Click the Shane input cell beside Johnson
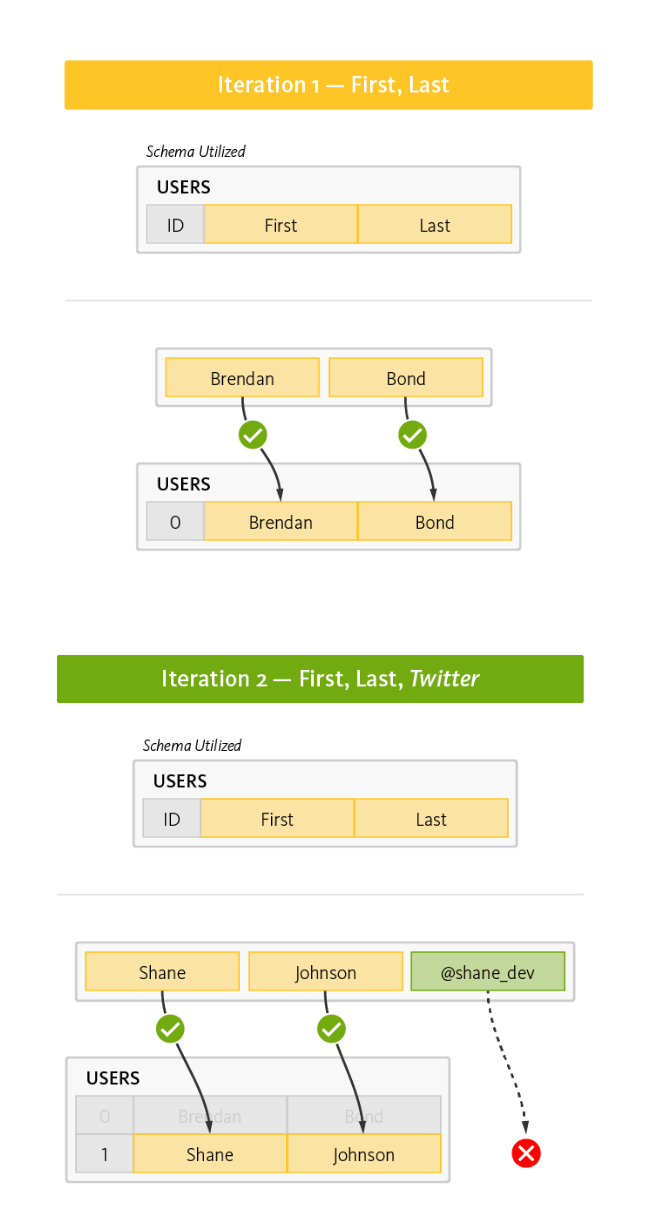Screen dimensions: 648x1230 tap(162, 971)
